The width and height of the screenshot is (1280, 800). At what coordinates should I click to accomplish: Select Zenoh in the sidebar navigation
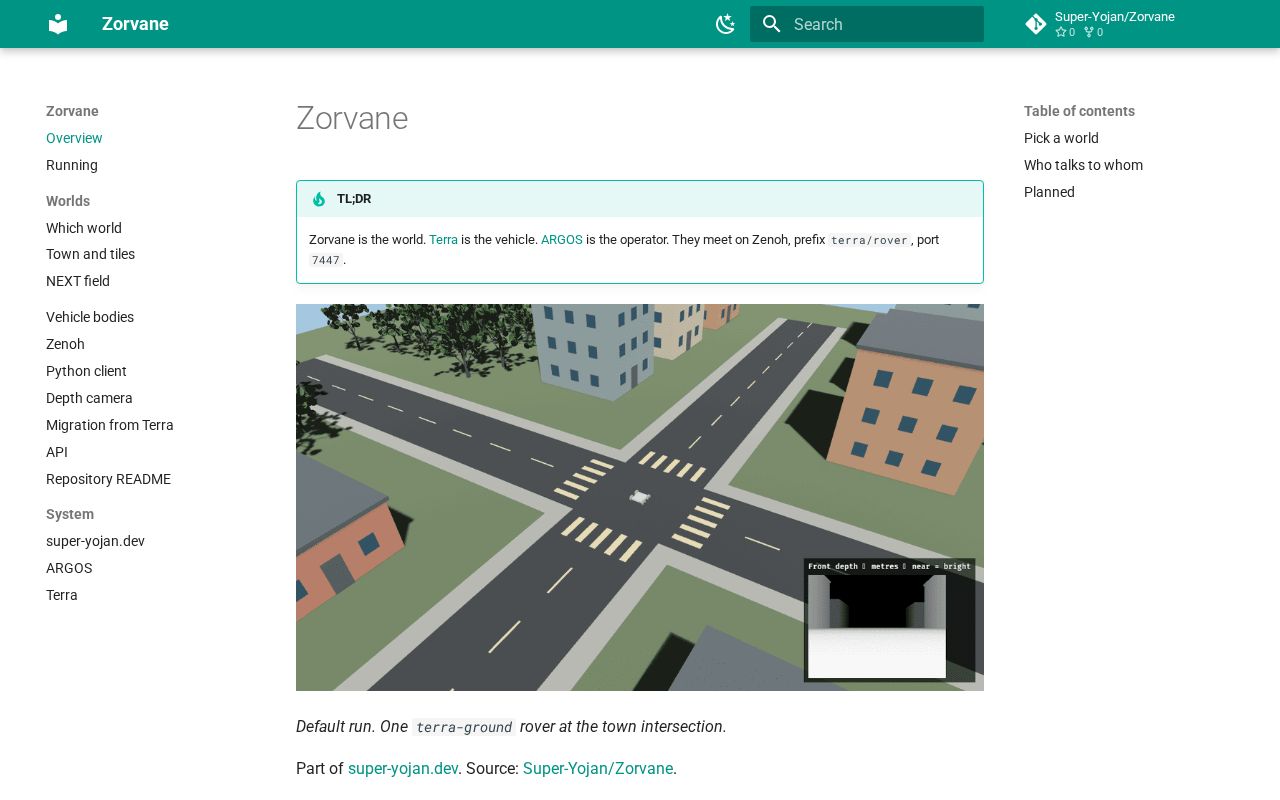(65, 344)
